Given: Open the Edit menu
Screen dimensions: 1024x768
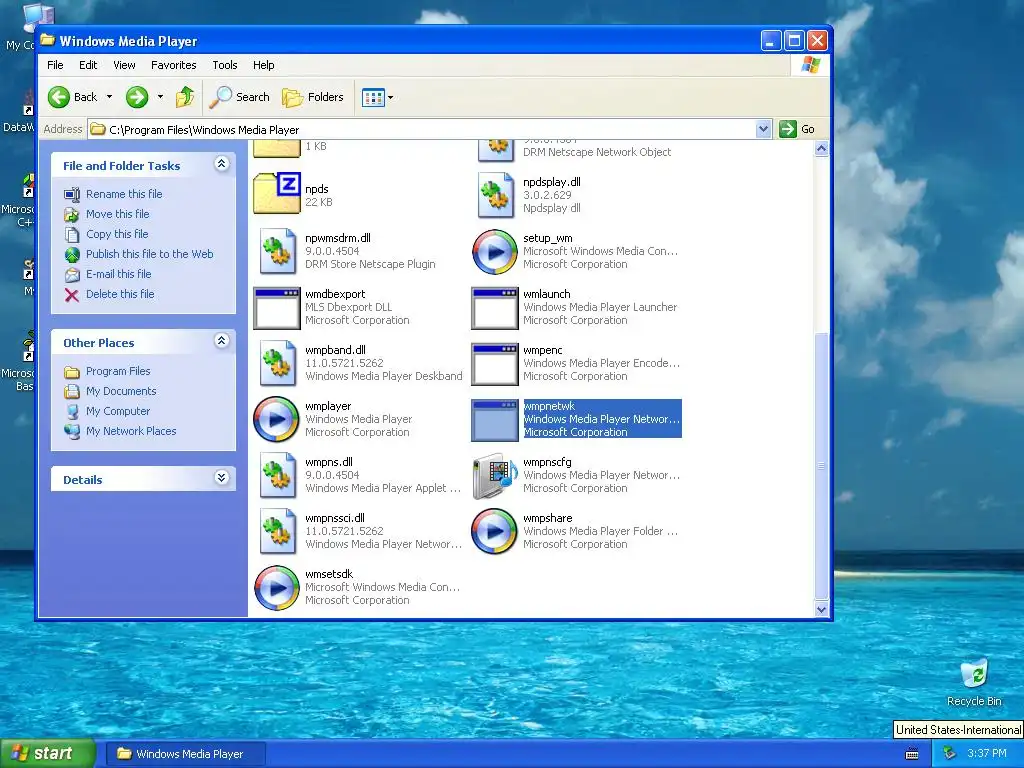Looking at the screenshot, I should pos(88,65).
